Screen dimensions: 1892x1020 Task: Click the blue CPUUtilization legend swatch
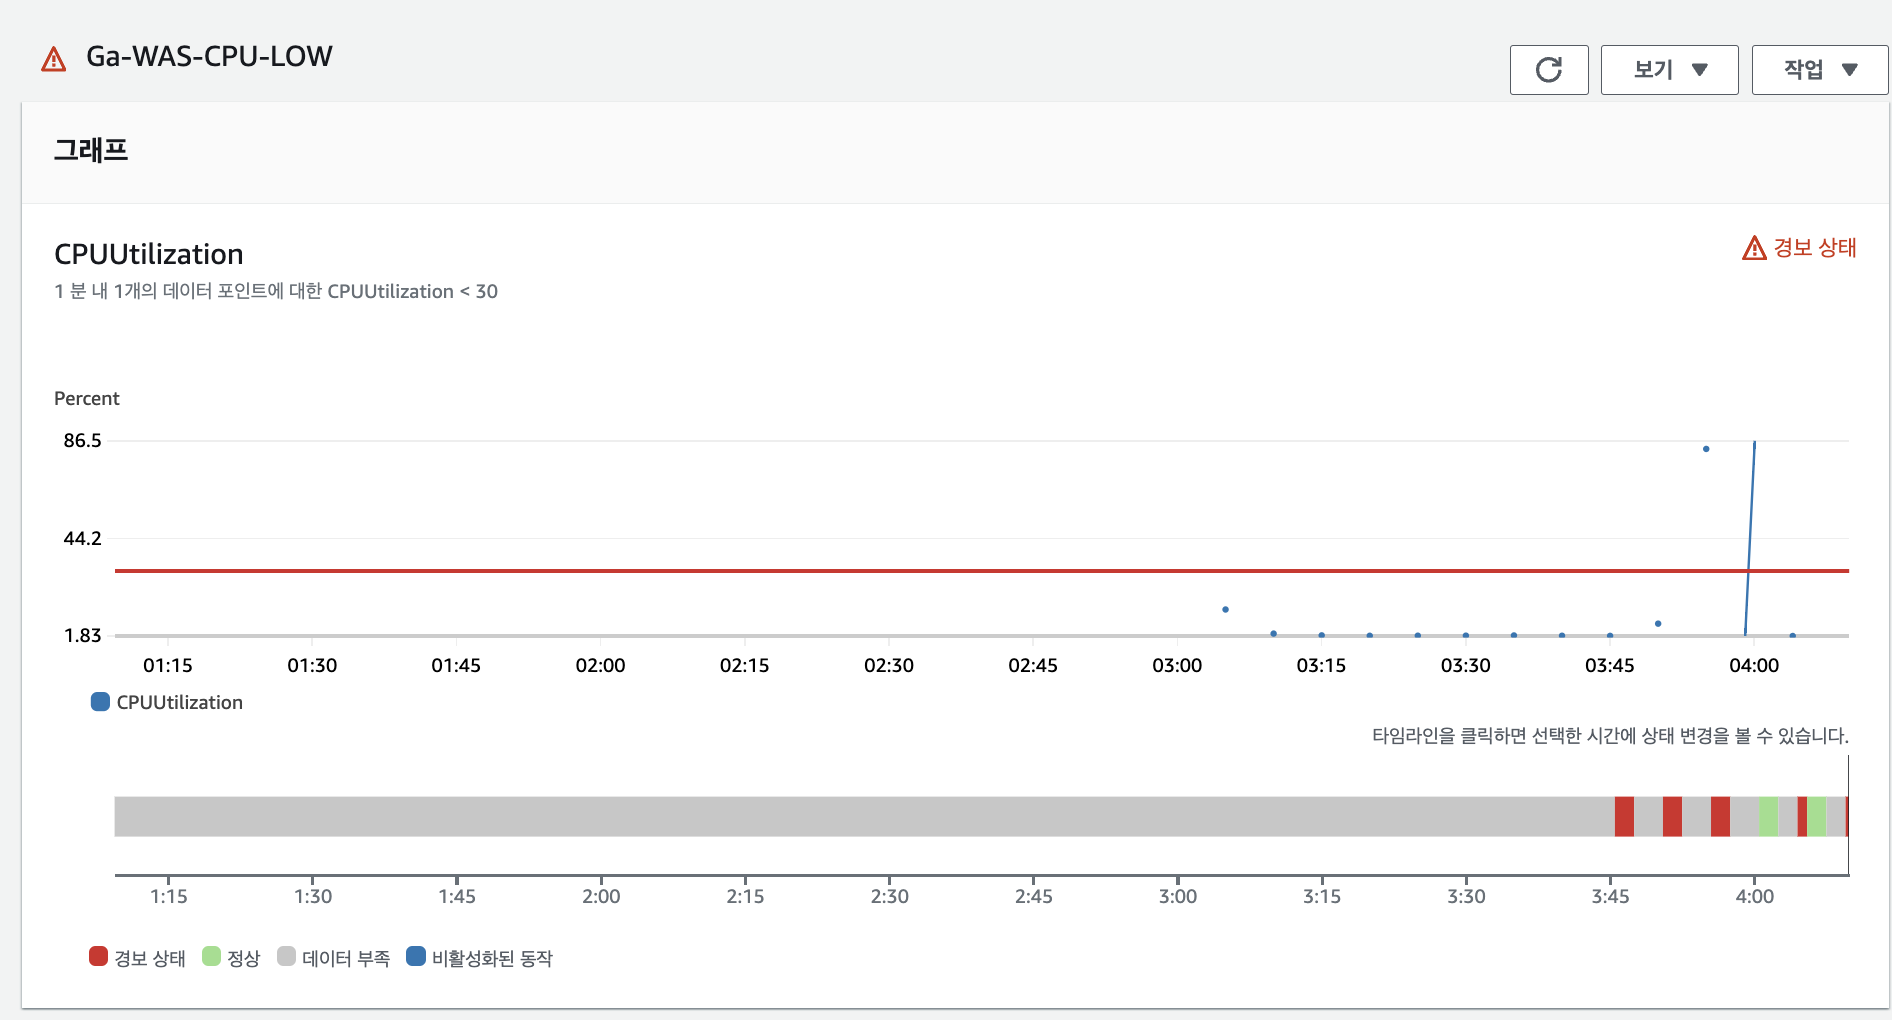coord(100,702)
